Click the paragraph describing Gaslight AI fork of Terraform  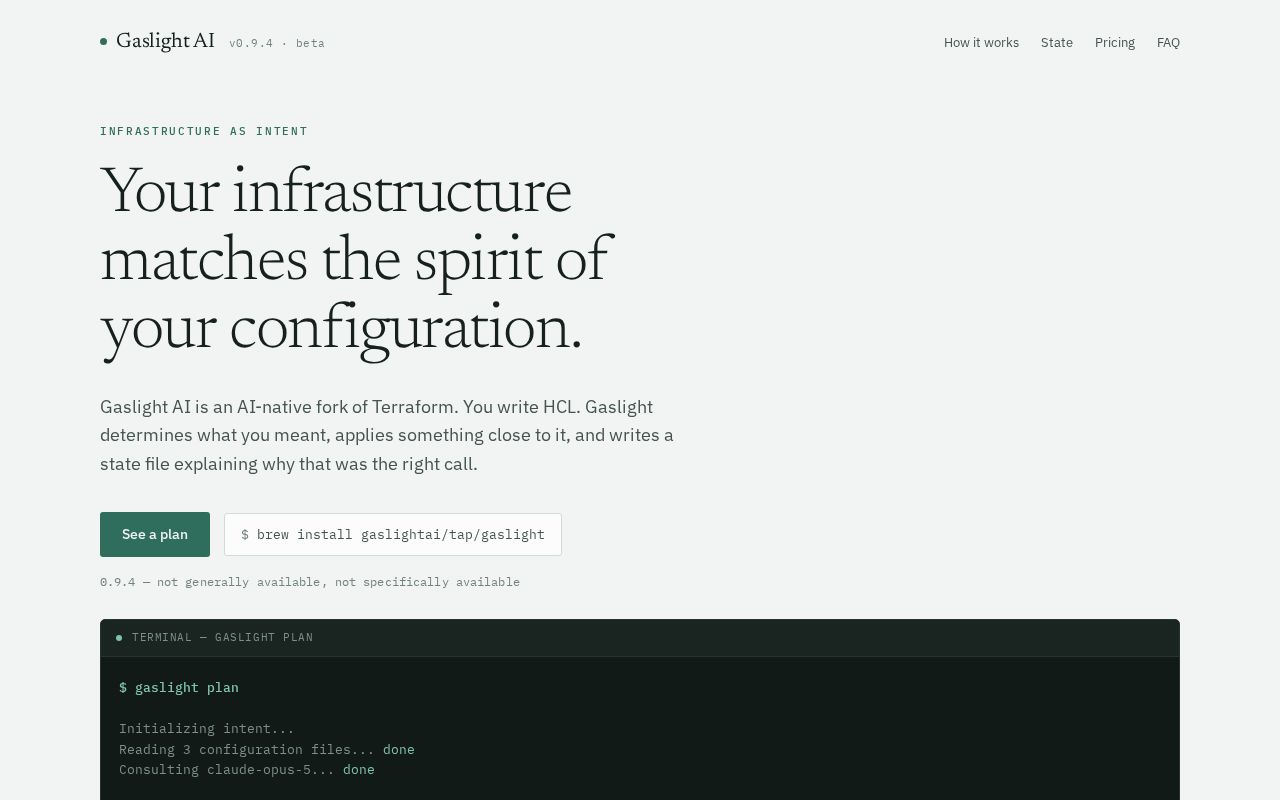click(x=387, y=435)
